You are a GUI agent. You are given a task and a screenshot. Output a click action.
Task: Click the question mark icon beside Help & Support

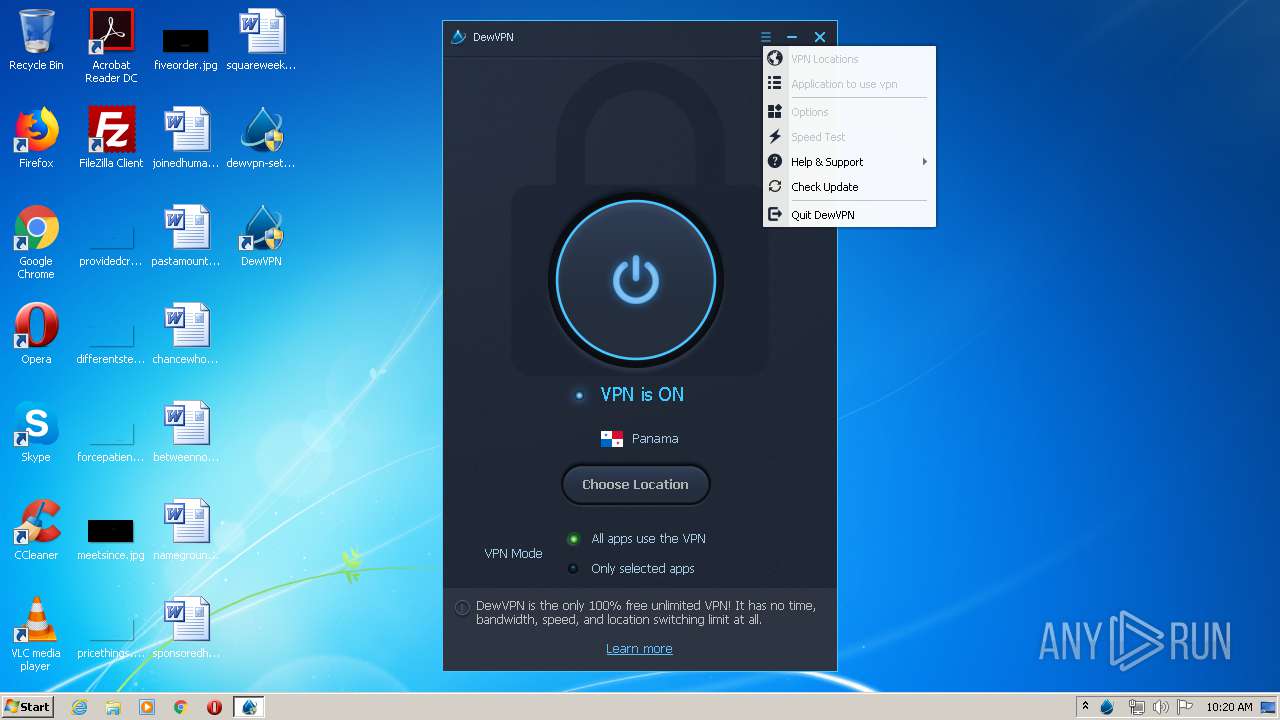point(774,162)
